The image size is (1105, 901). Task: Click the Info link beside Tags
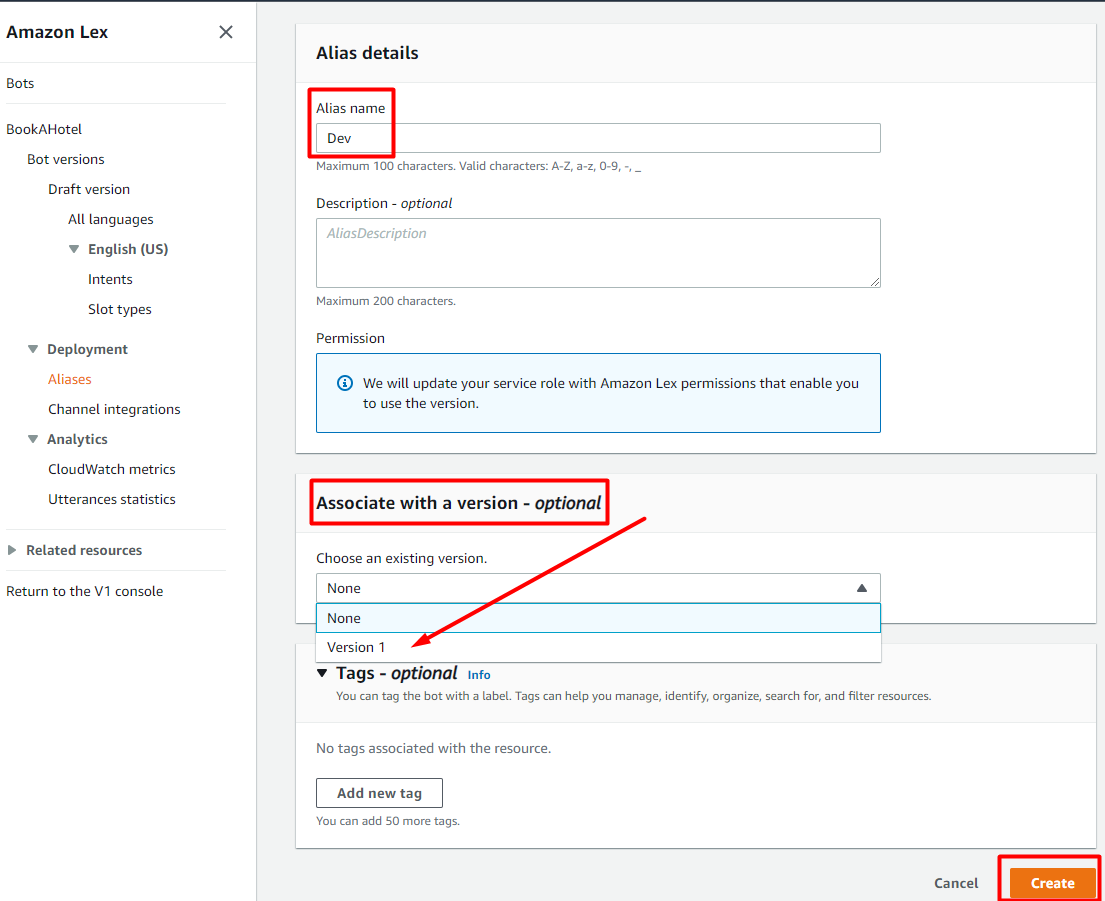coord(478,675)
